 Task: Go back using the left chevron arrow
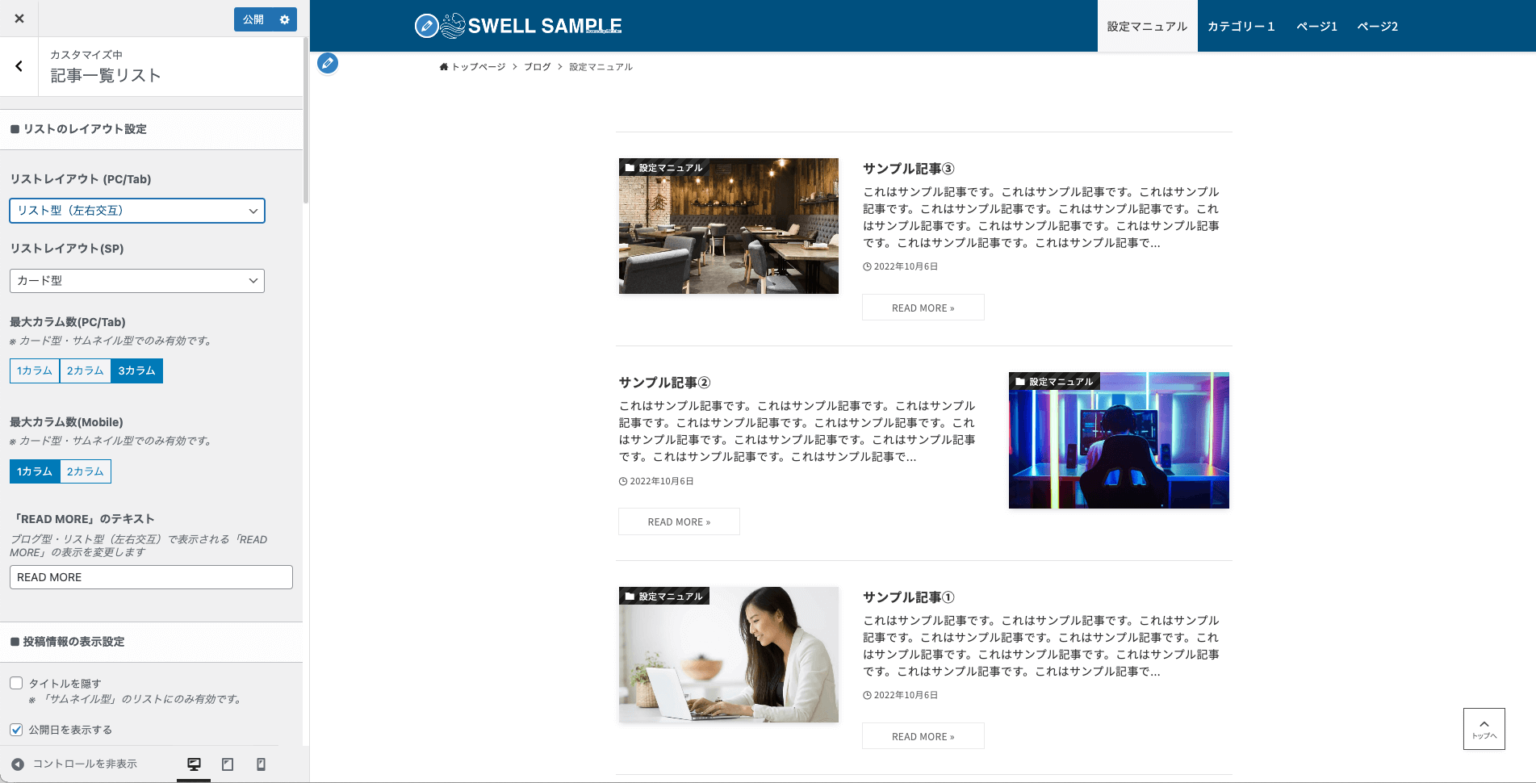pyautogui.click(x=18, y=65)
